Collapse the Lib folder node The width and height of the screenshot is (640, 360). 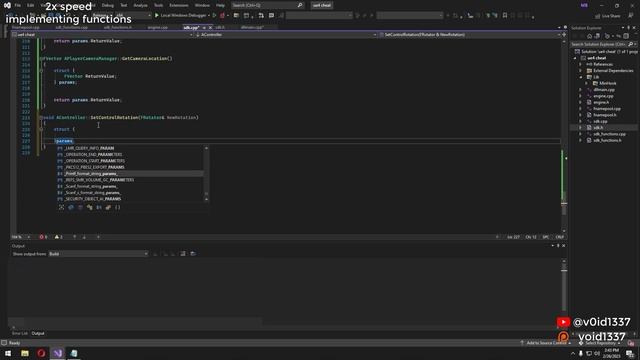(580, 77)
